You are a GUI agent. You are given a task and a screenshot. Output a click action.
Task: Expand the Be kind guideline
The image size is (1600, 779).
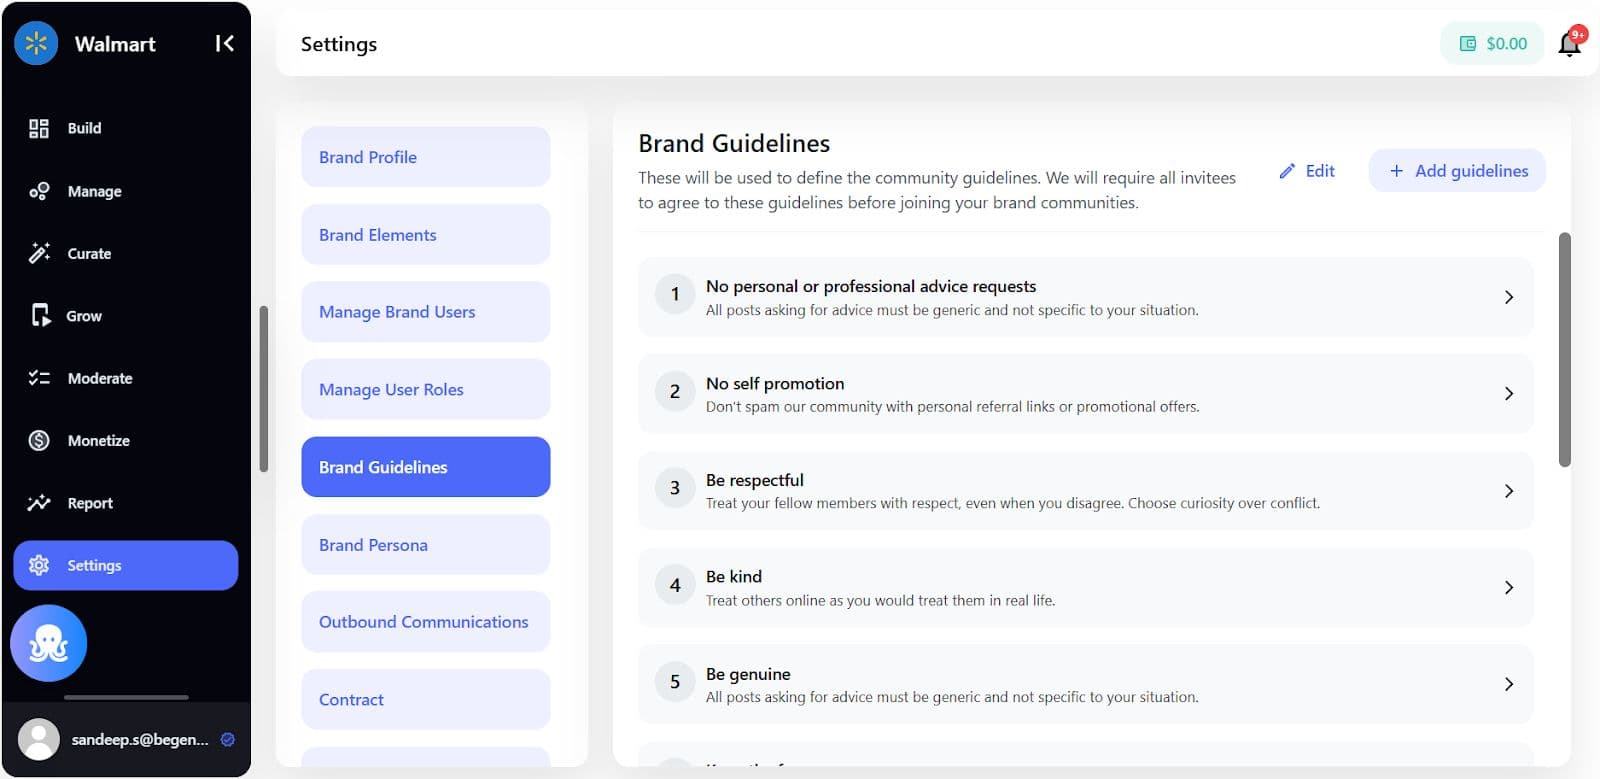coord(1508,588)
